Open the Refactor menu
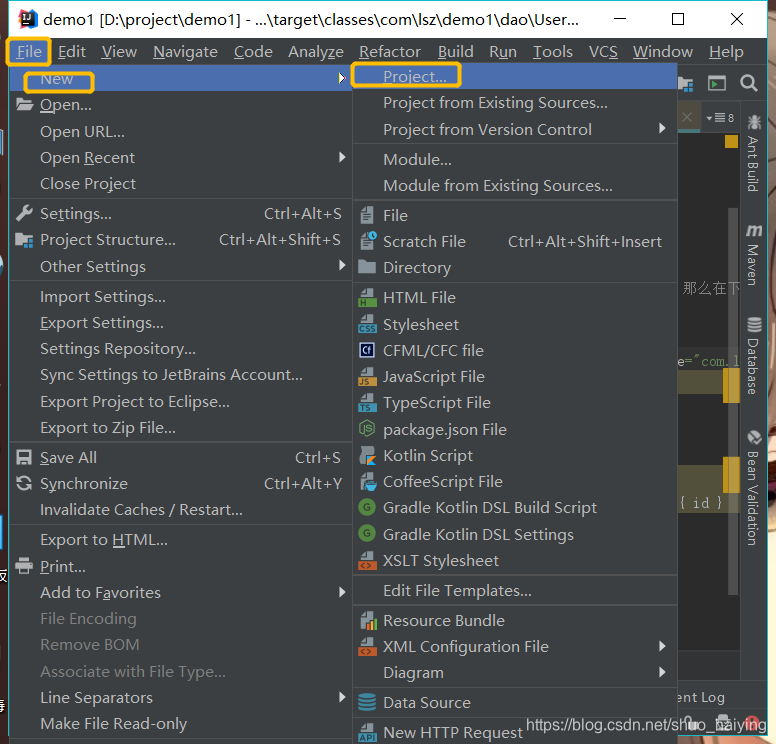 pos(390,51)
